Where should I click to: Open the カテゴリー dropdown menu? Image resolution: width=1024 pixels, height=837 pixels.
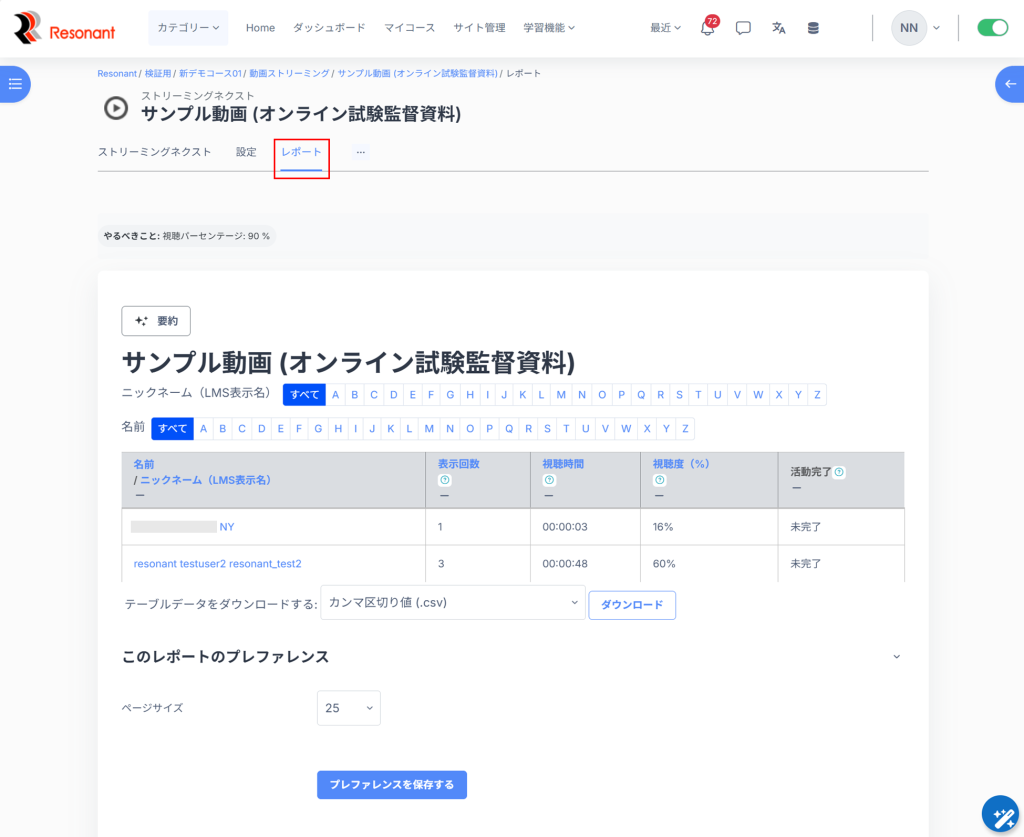(x=188, y=28)
